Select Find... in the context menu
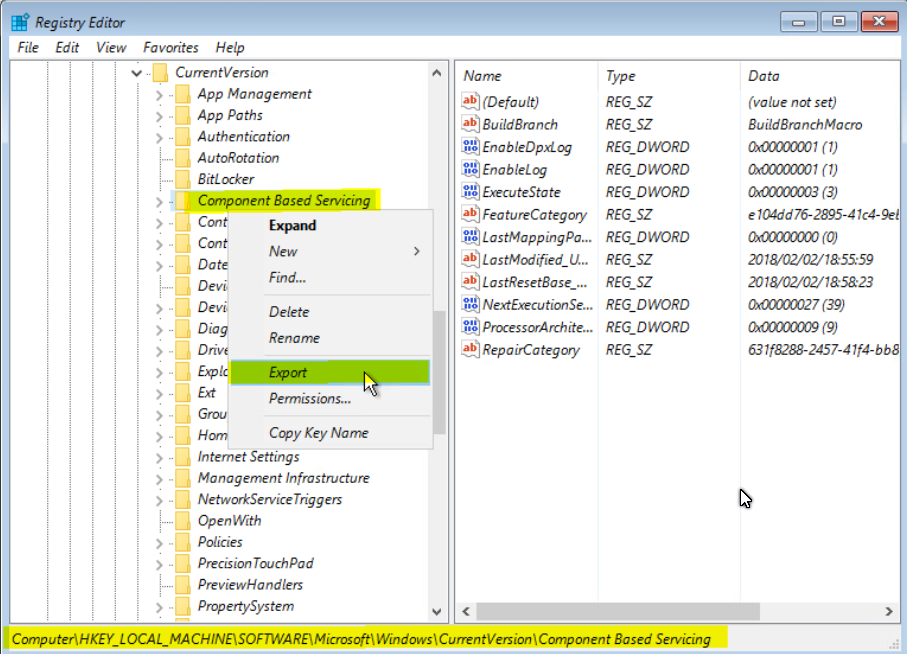The width and height of the screenshot is (907, 654). coord(330,278)
